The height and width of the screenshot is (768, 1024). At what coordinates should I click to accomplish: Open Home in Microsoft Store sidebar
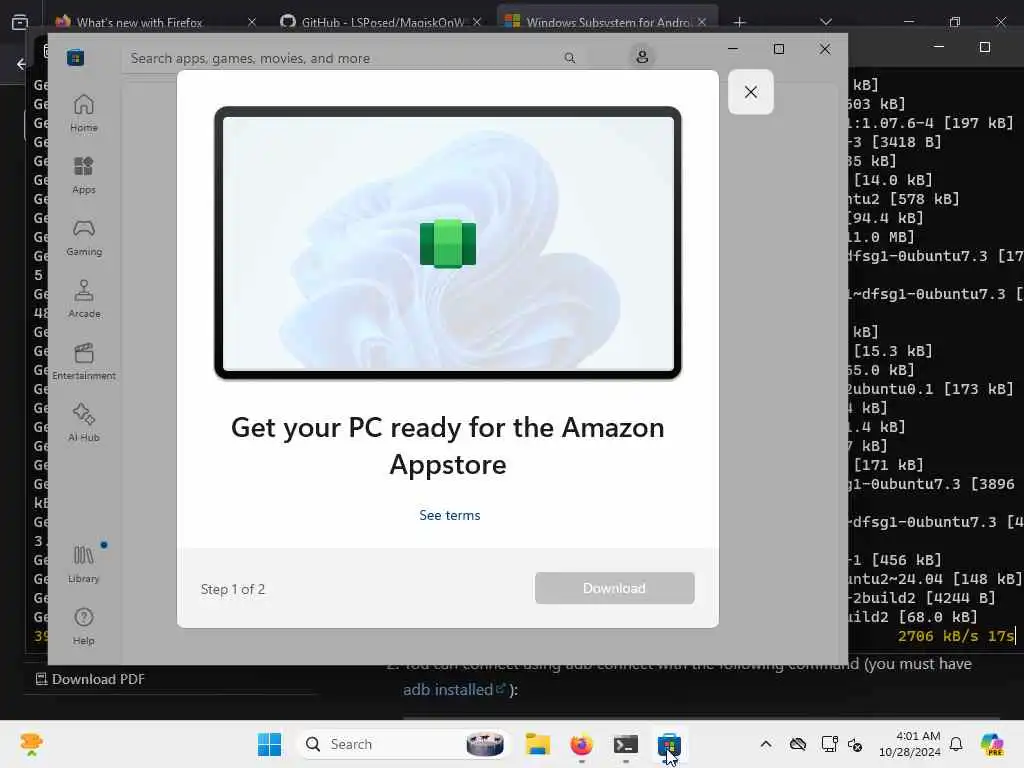84,113
